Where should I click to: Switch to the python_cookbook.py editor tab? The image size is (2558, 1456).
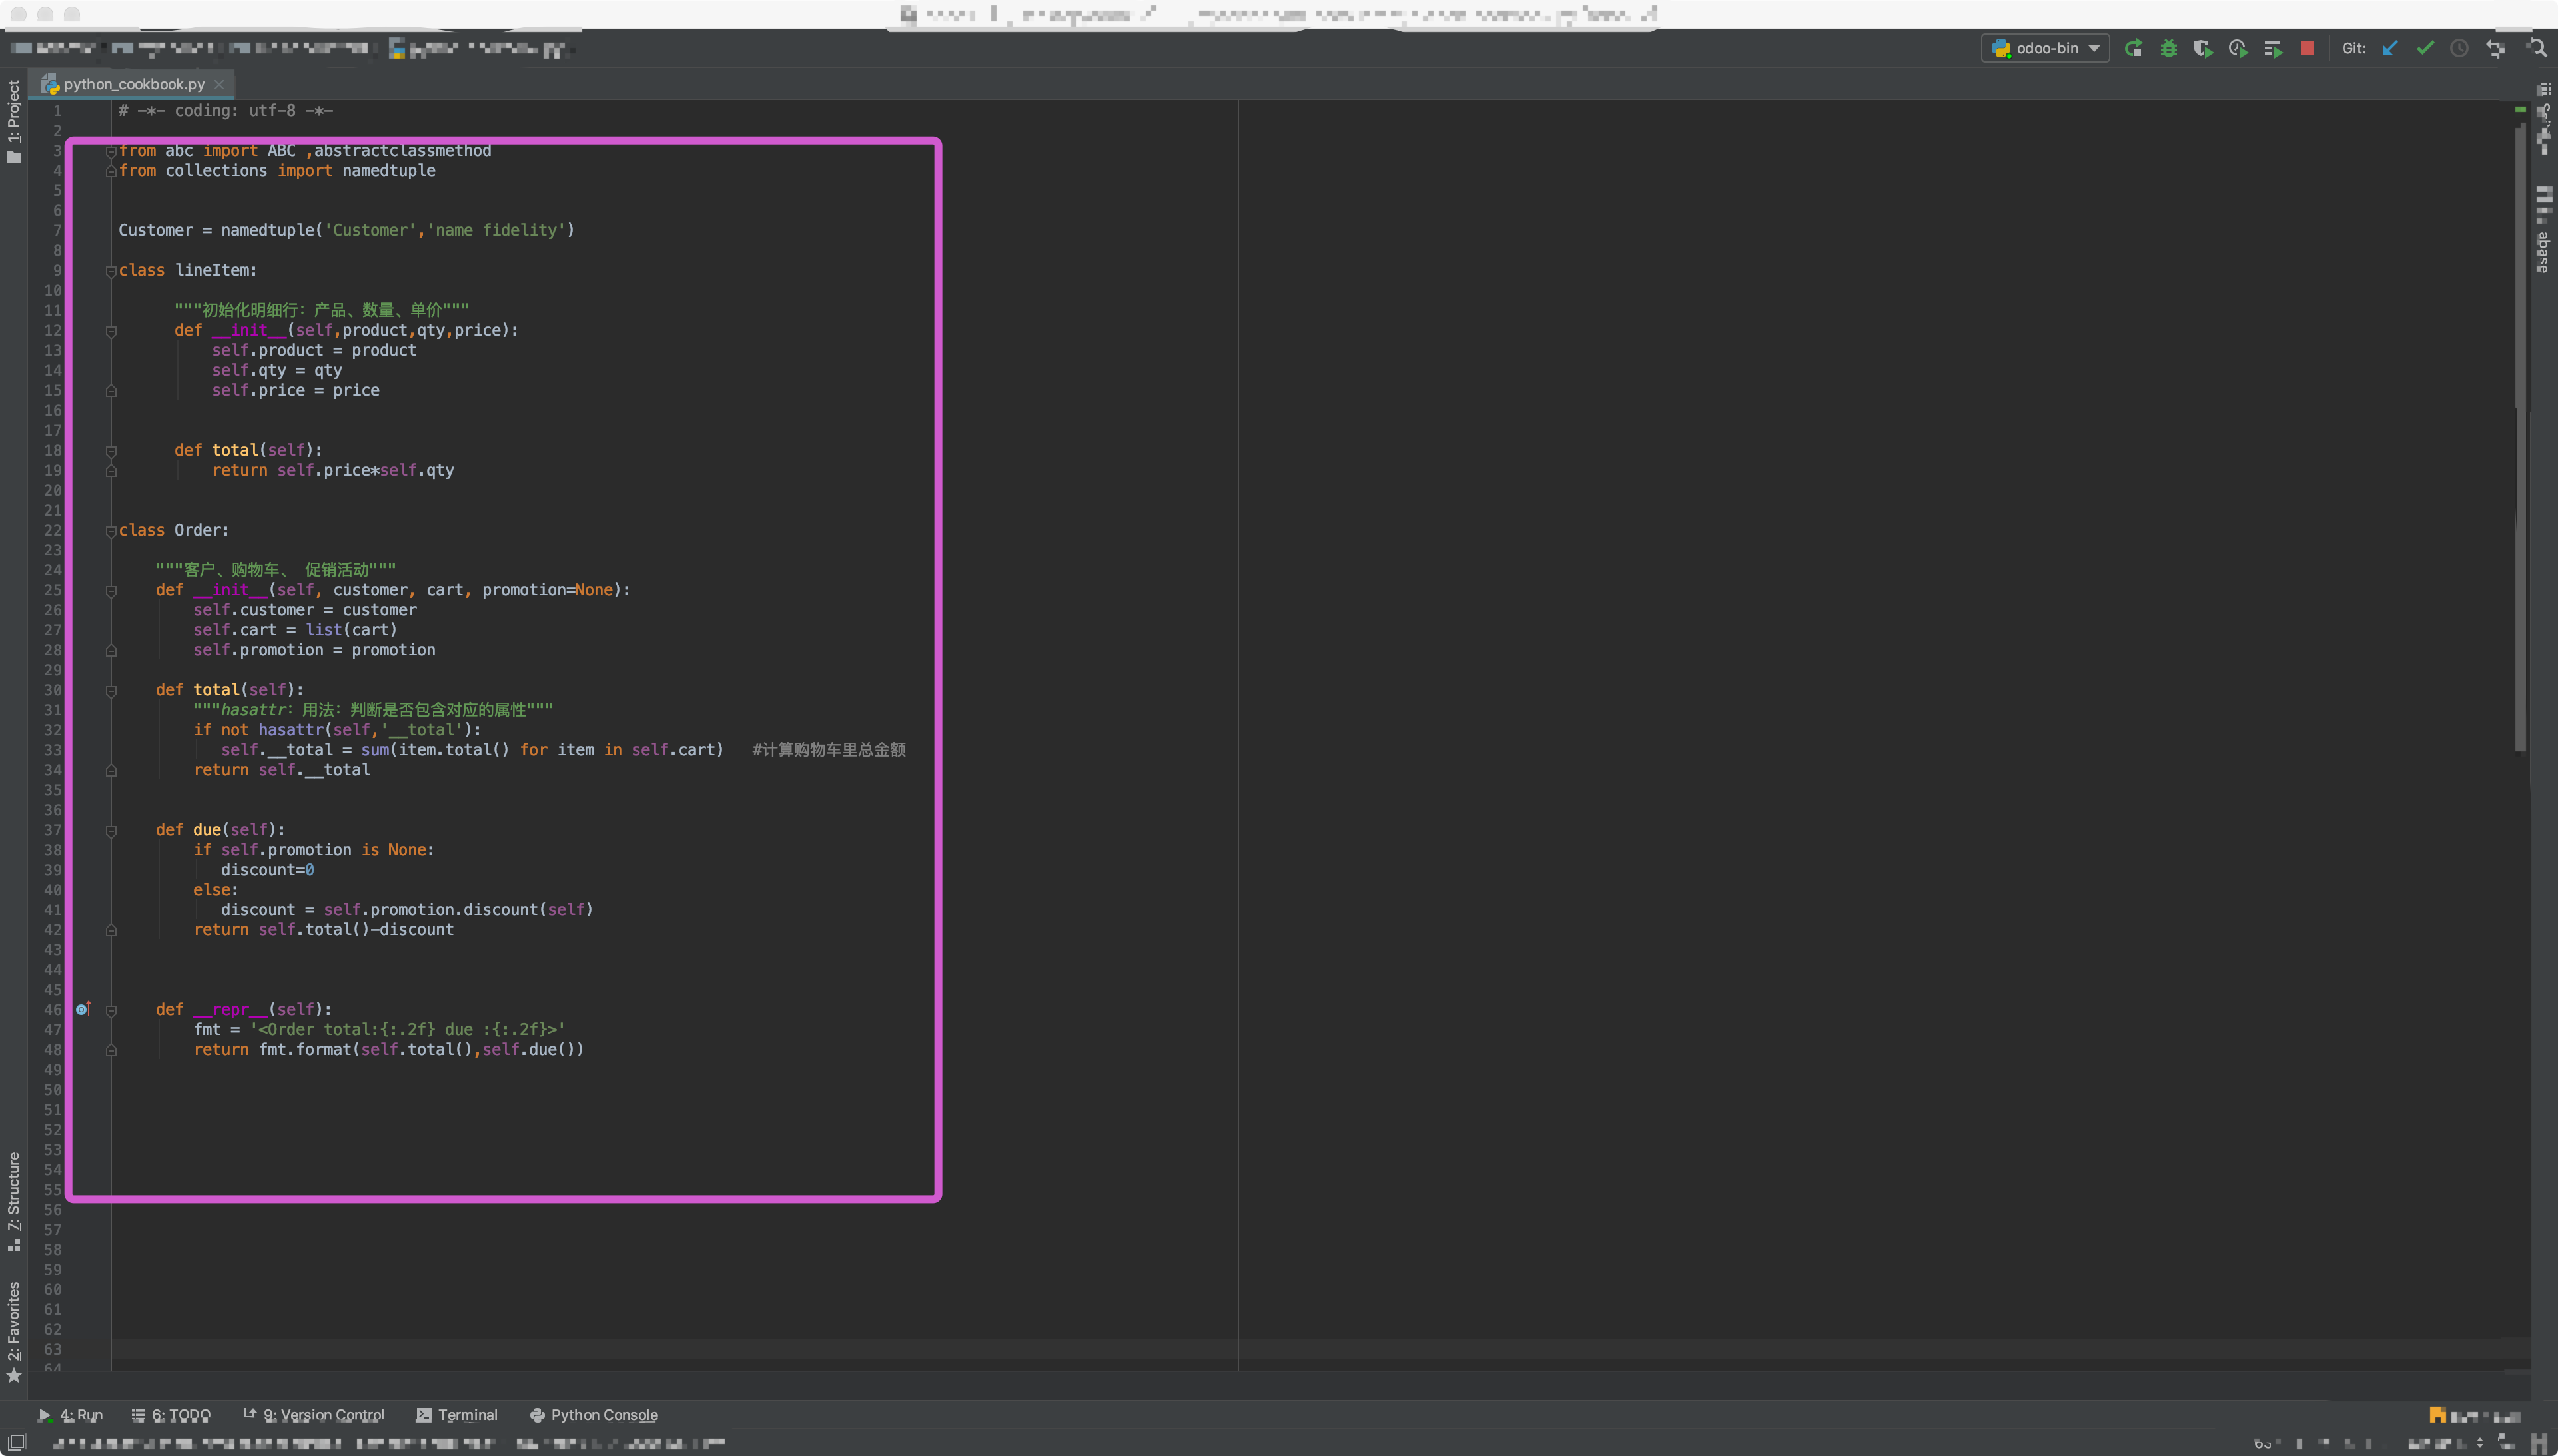click(133, 84)
